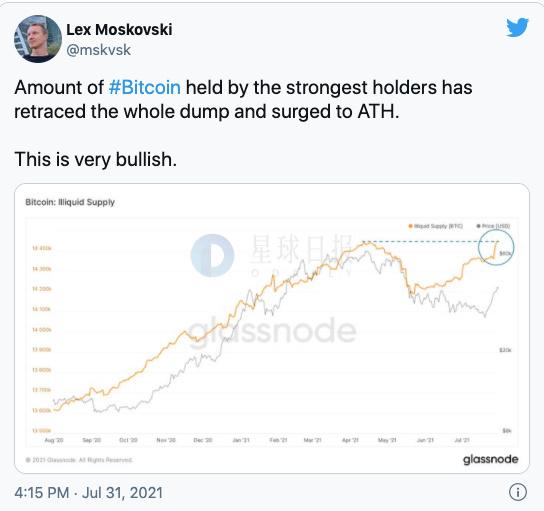Click the Bitcoin: Illiquid Supply chart title

(70, 202)
